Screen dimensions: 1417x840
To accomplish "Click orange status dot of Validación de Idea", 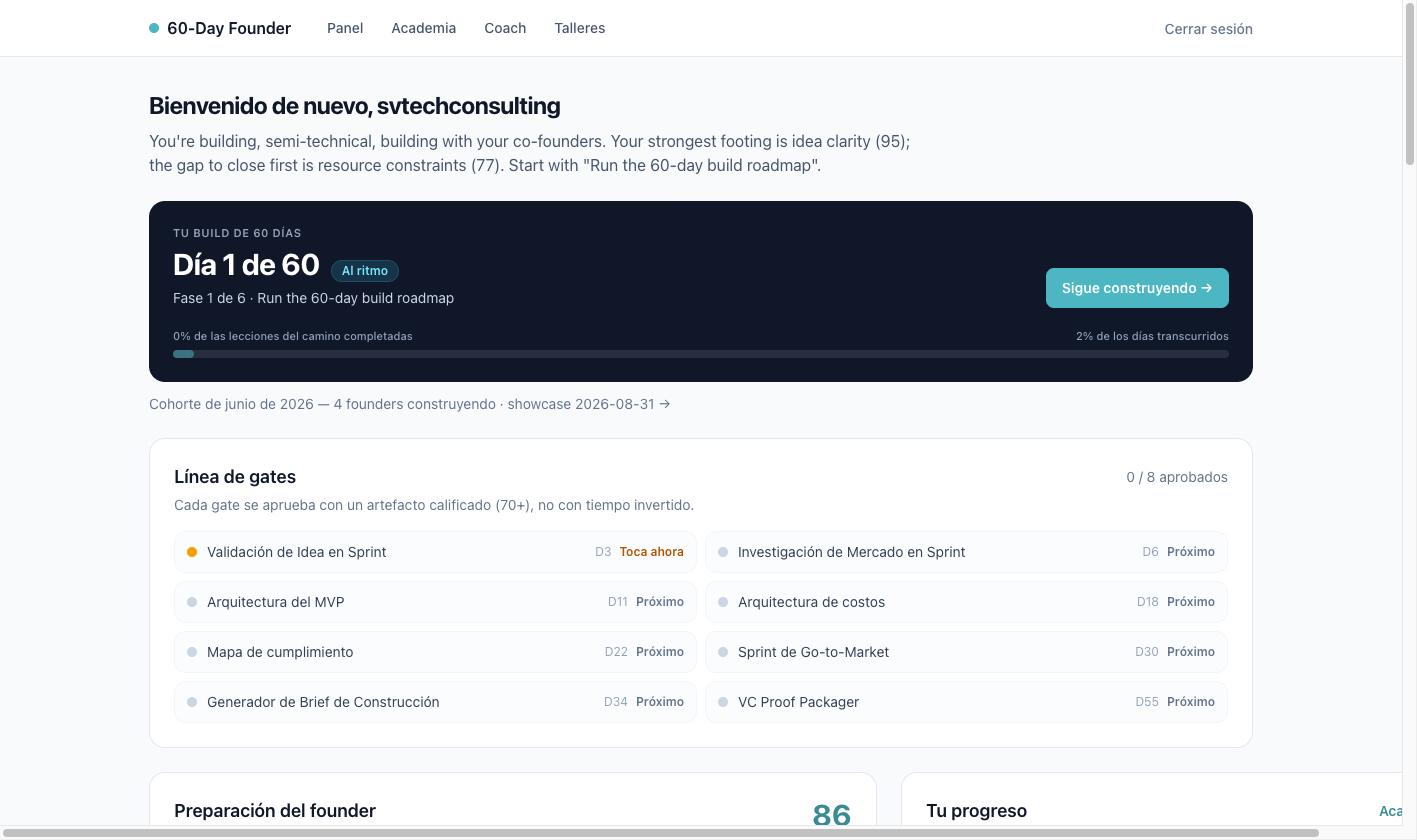I will click(192, 552).
